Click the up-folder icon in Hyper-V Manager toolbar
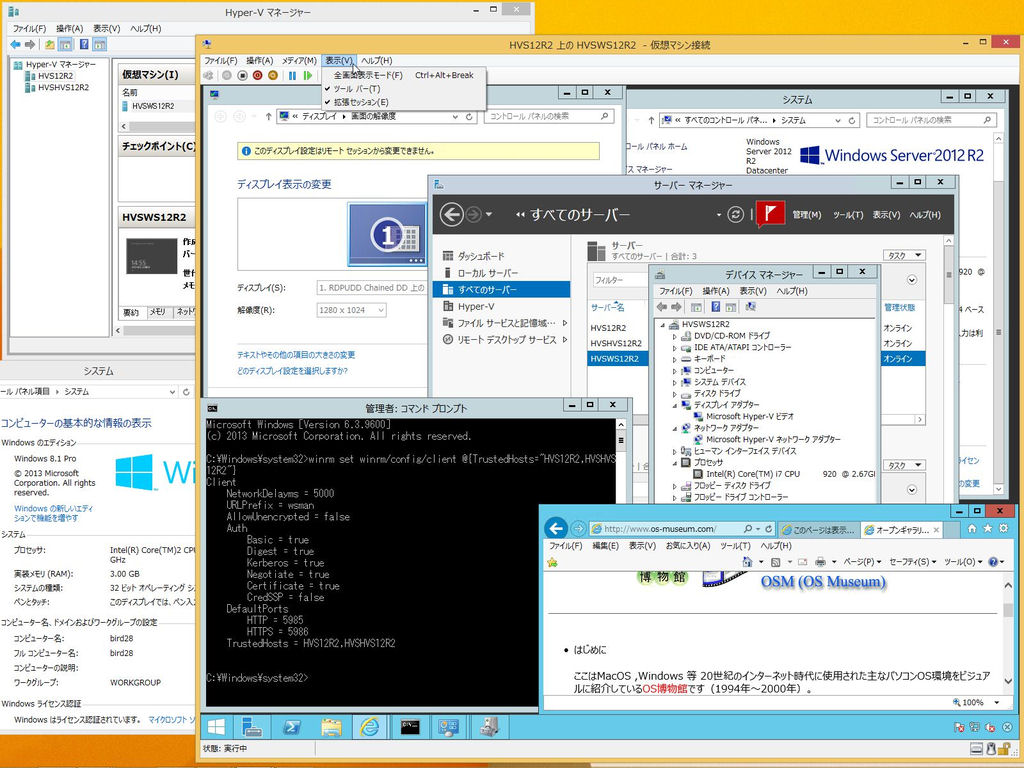The height and width of the screenshot is (768, 1024). (x=50, y=44)
